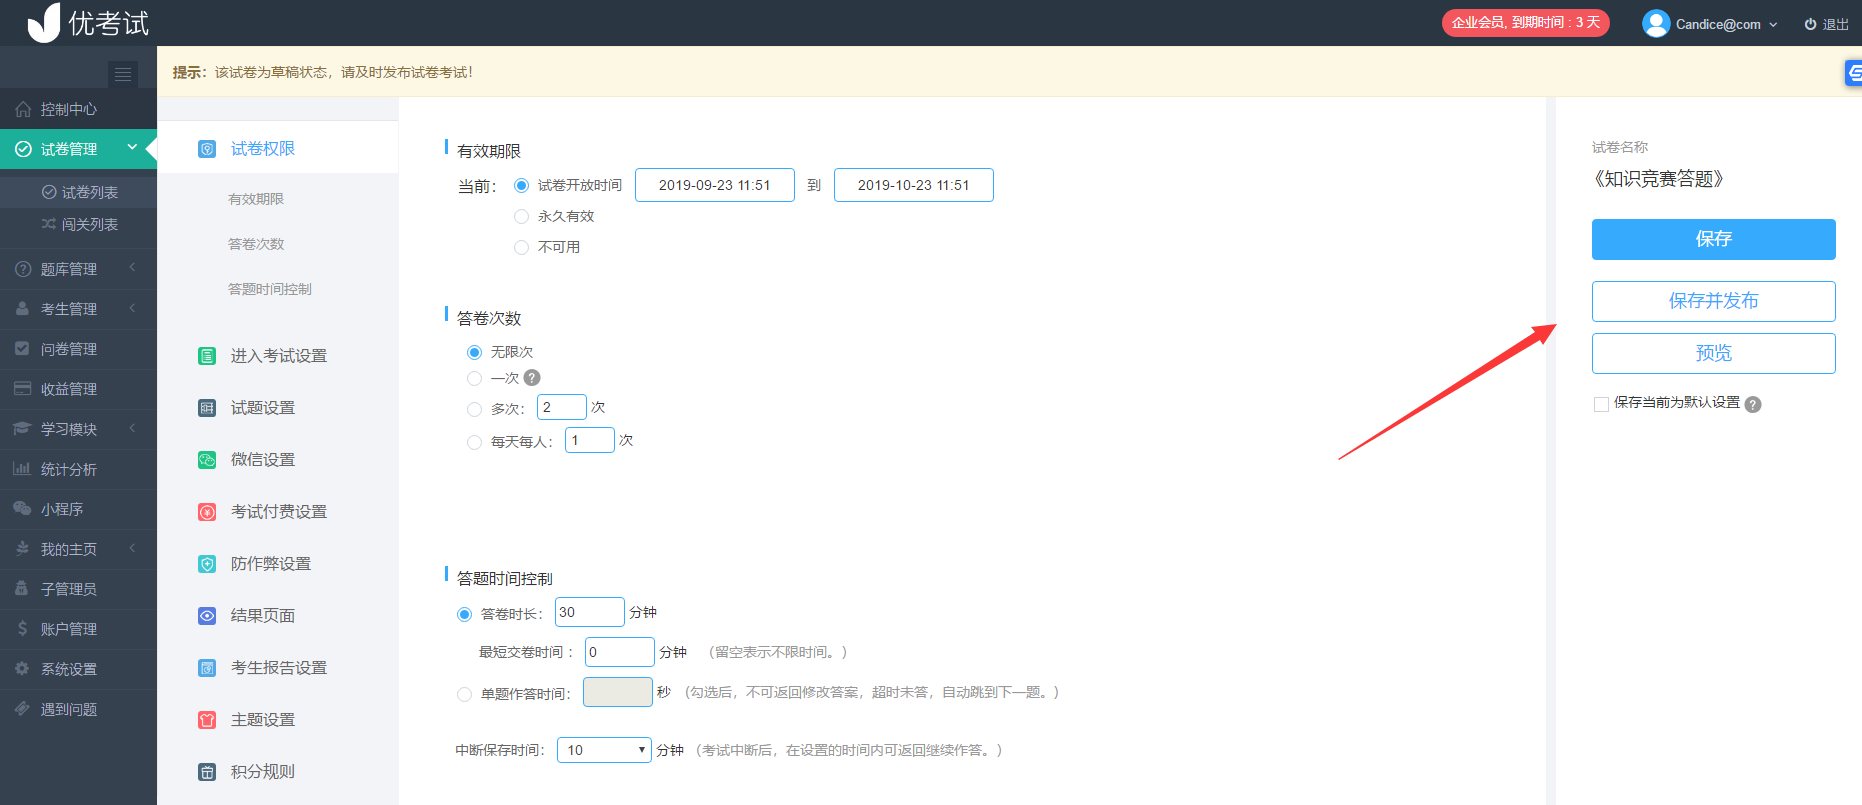Image resolution: width=1862 pixels, height=805 pixels.
Task: Click the 积分规则 icon
Action: click(207, 772)
